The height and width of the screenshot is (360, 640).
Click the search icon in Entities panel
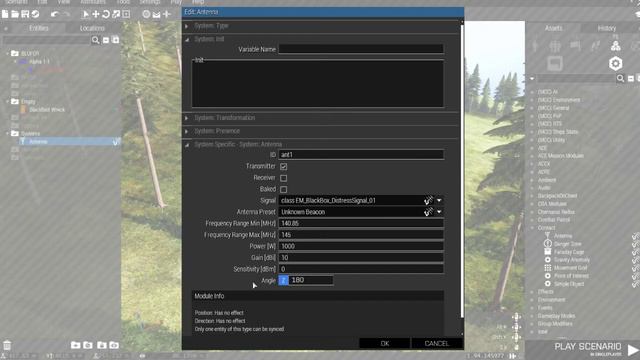[x=96, y=40]
